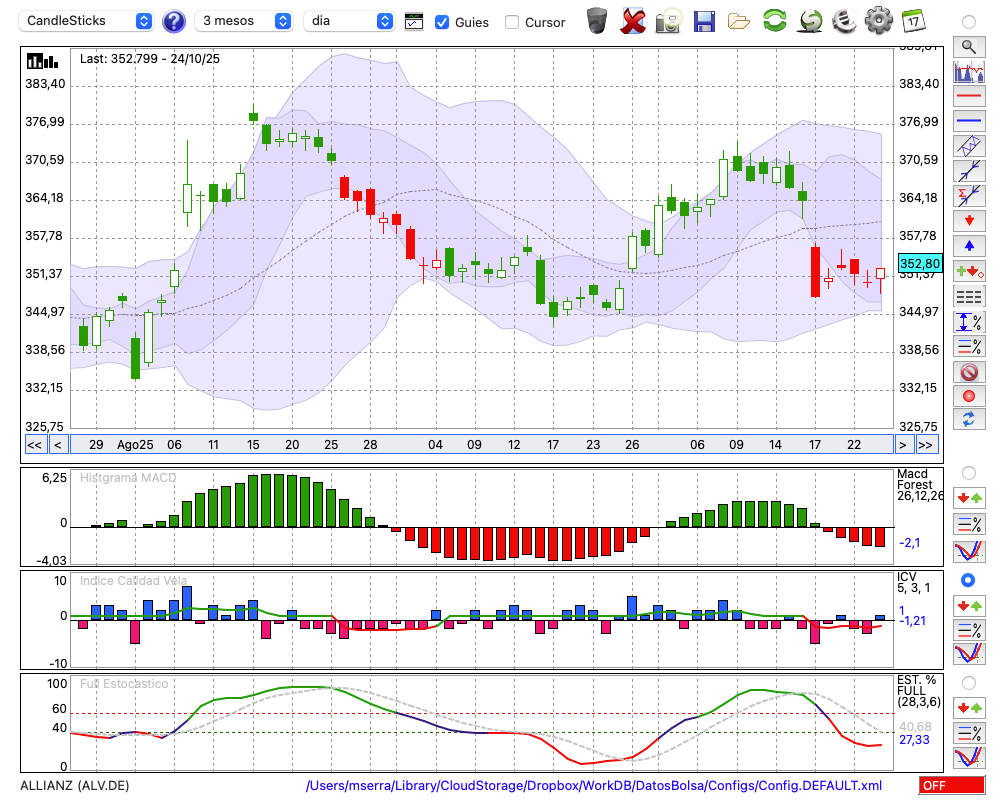Viewport: 1000px width, 800px height.
Task: Select the red horizontal line drawing tool
Action: point(968,97)
